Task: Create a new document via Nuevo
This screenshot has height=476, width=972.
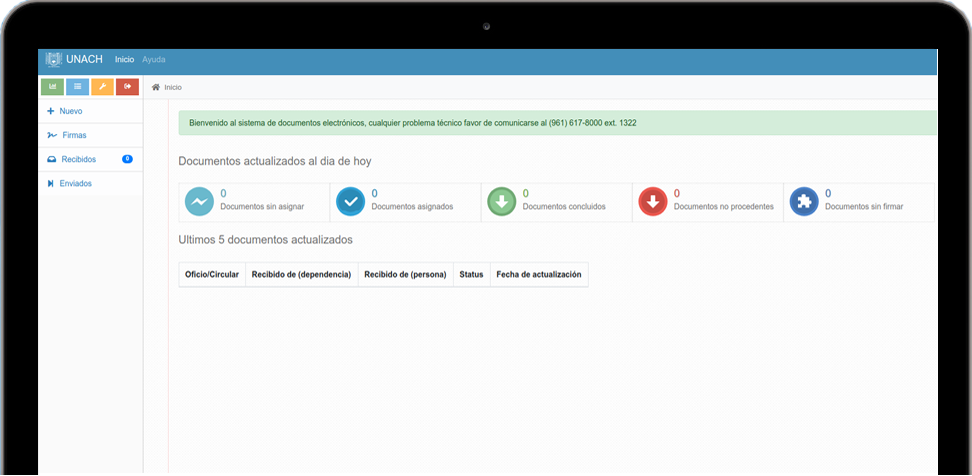Action: pos(70,111)
